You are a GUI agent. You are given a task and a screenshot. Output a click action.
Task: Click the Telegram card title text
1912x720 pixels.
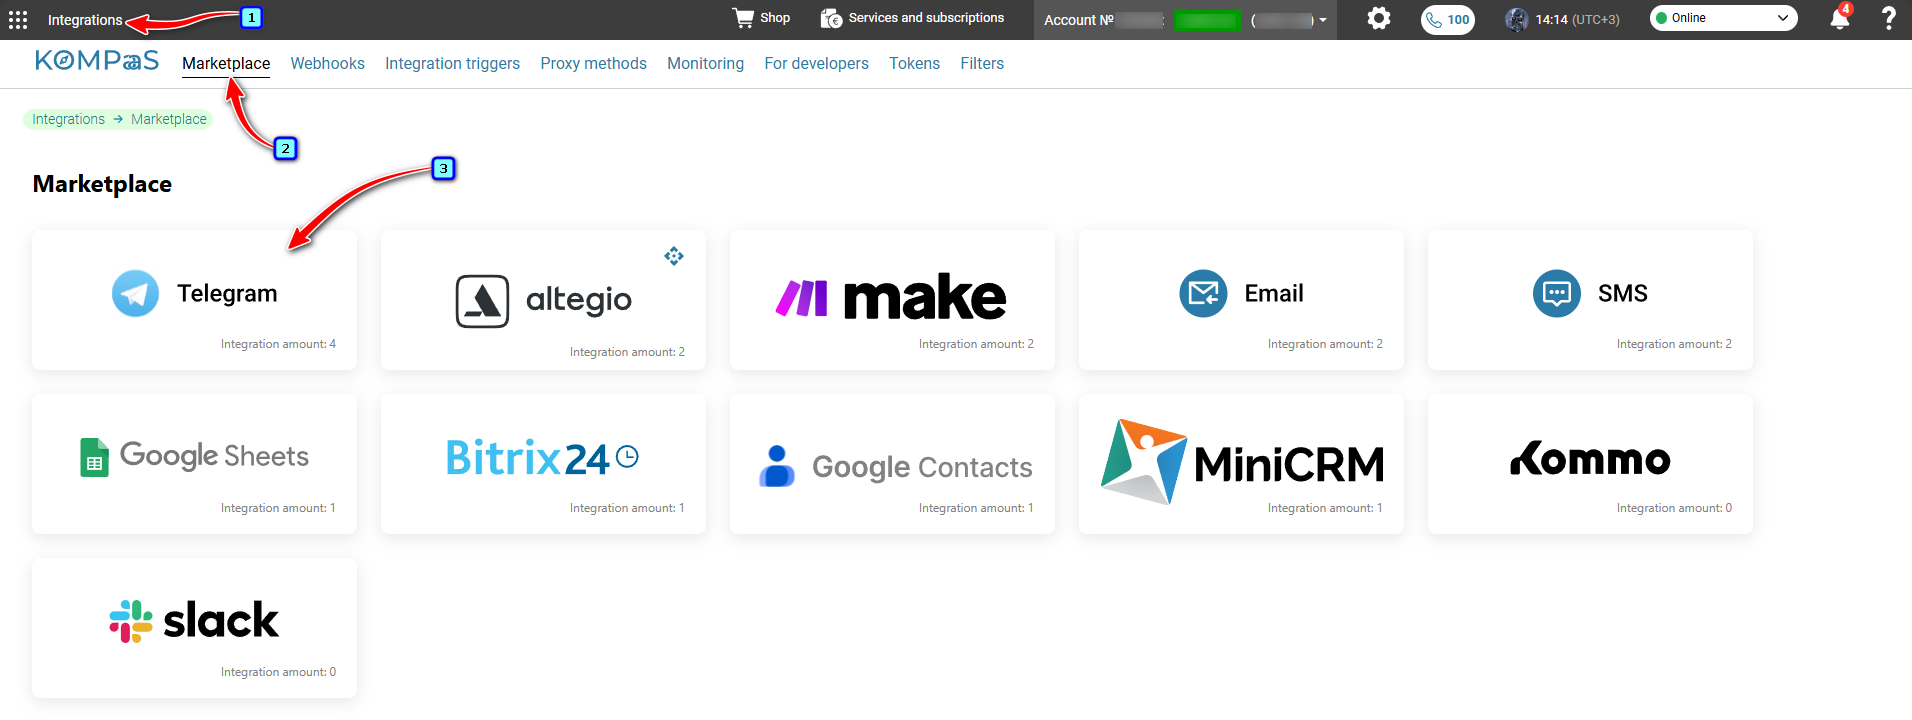tap(227, 293)
